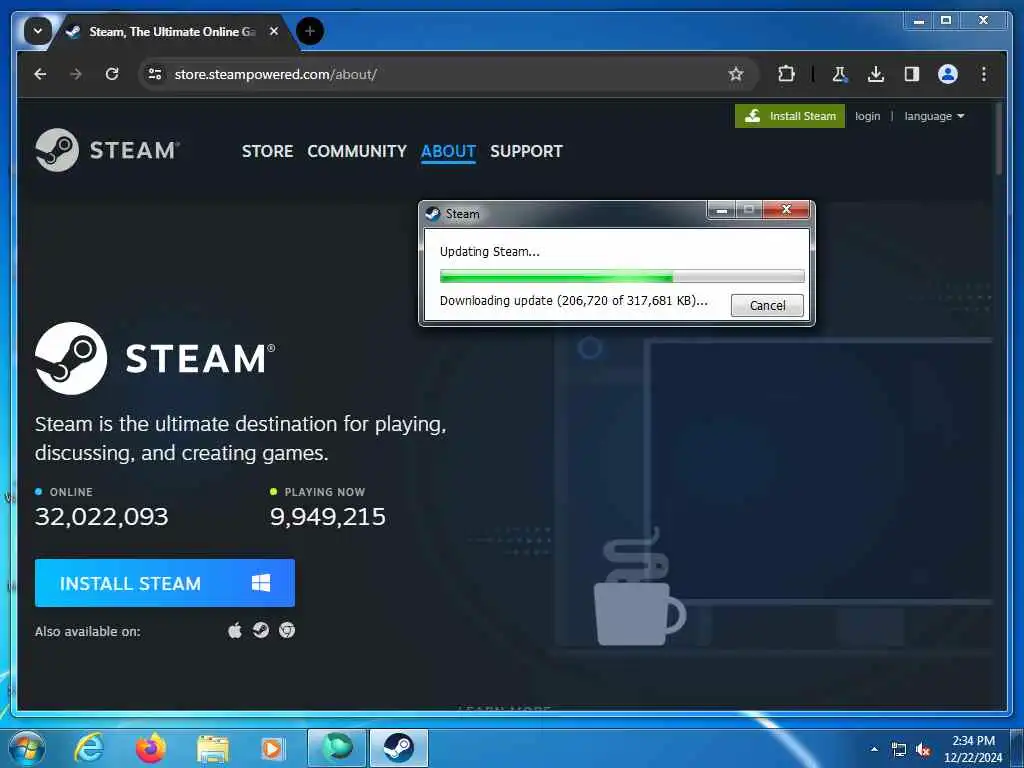The height and width of the screenshot is (768, 1024).
Task: Launch Firefox from the taskbar
Action: [151, 748]
